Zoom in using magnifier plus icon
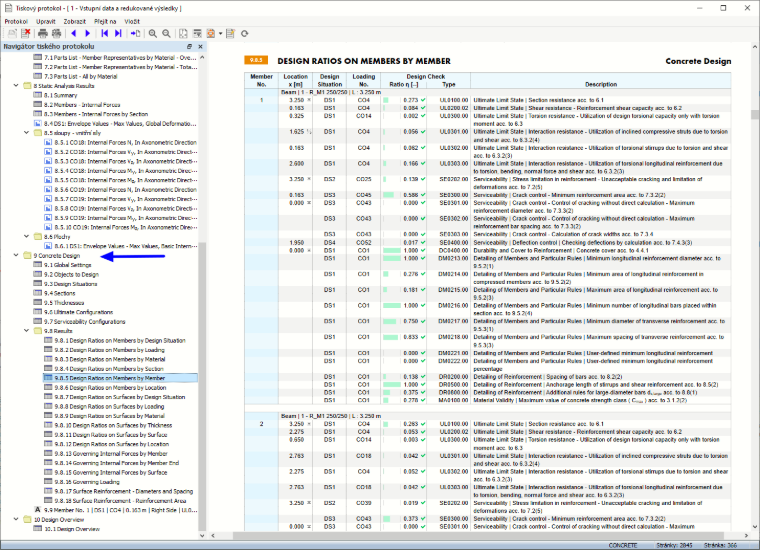This screenshot has height=550, width=760. (x=153, y=33)
